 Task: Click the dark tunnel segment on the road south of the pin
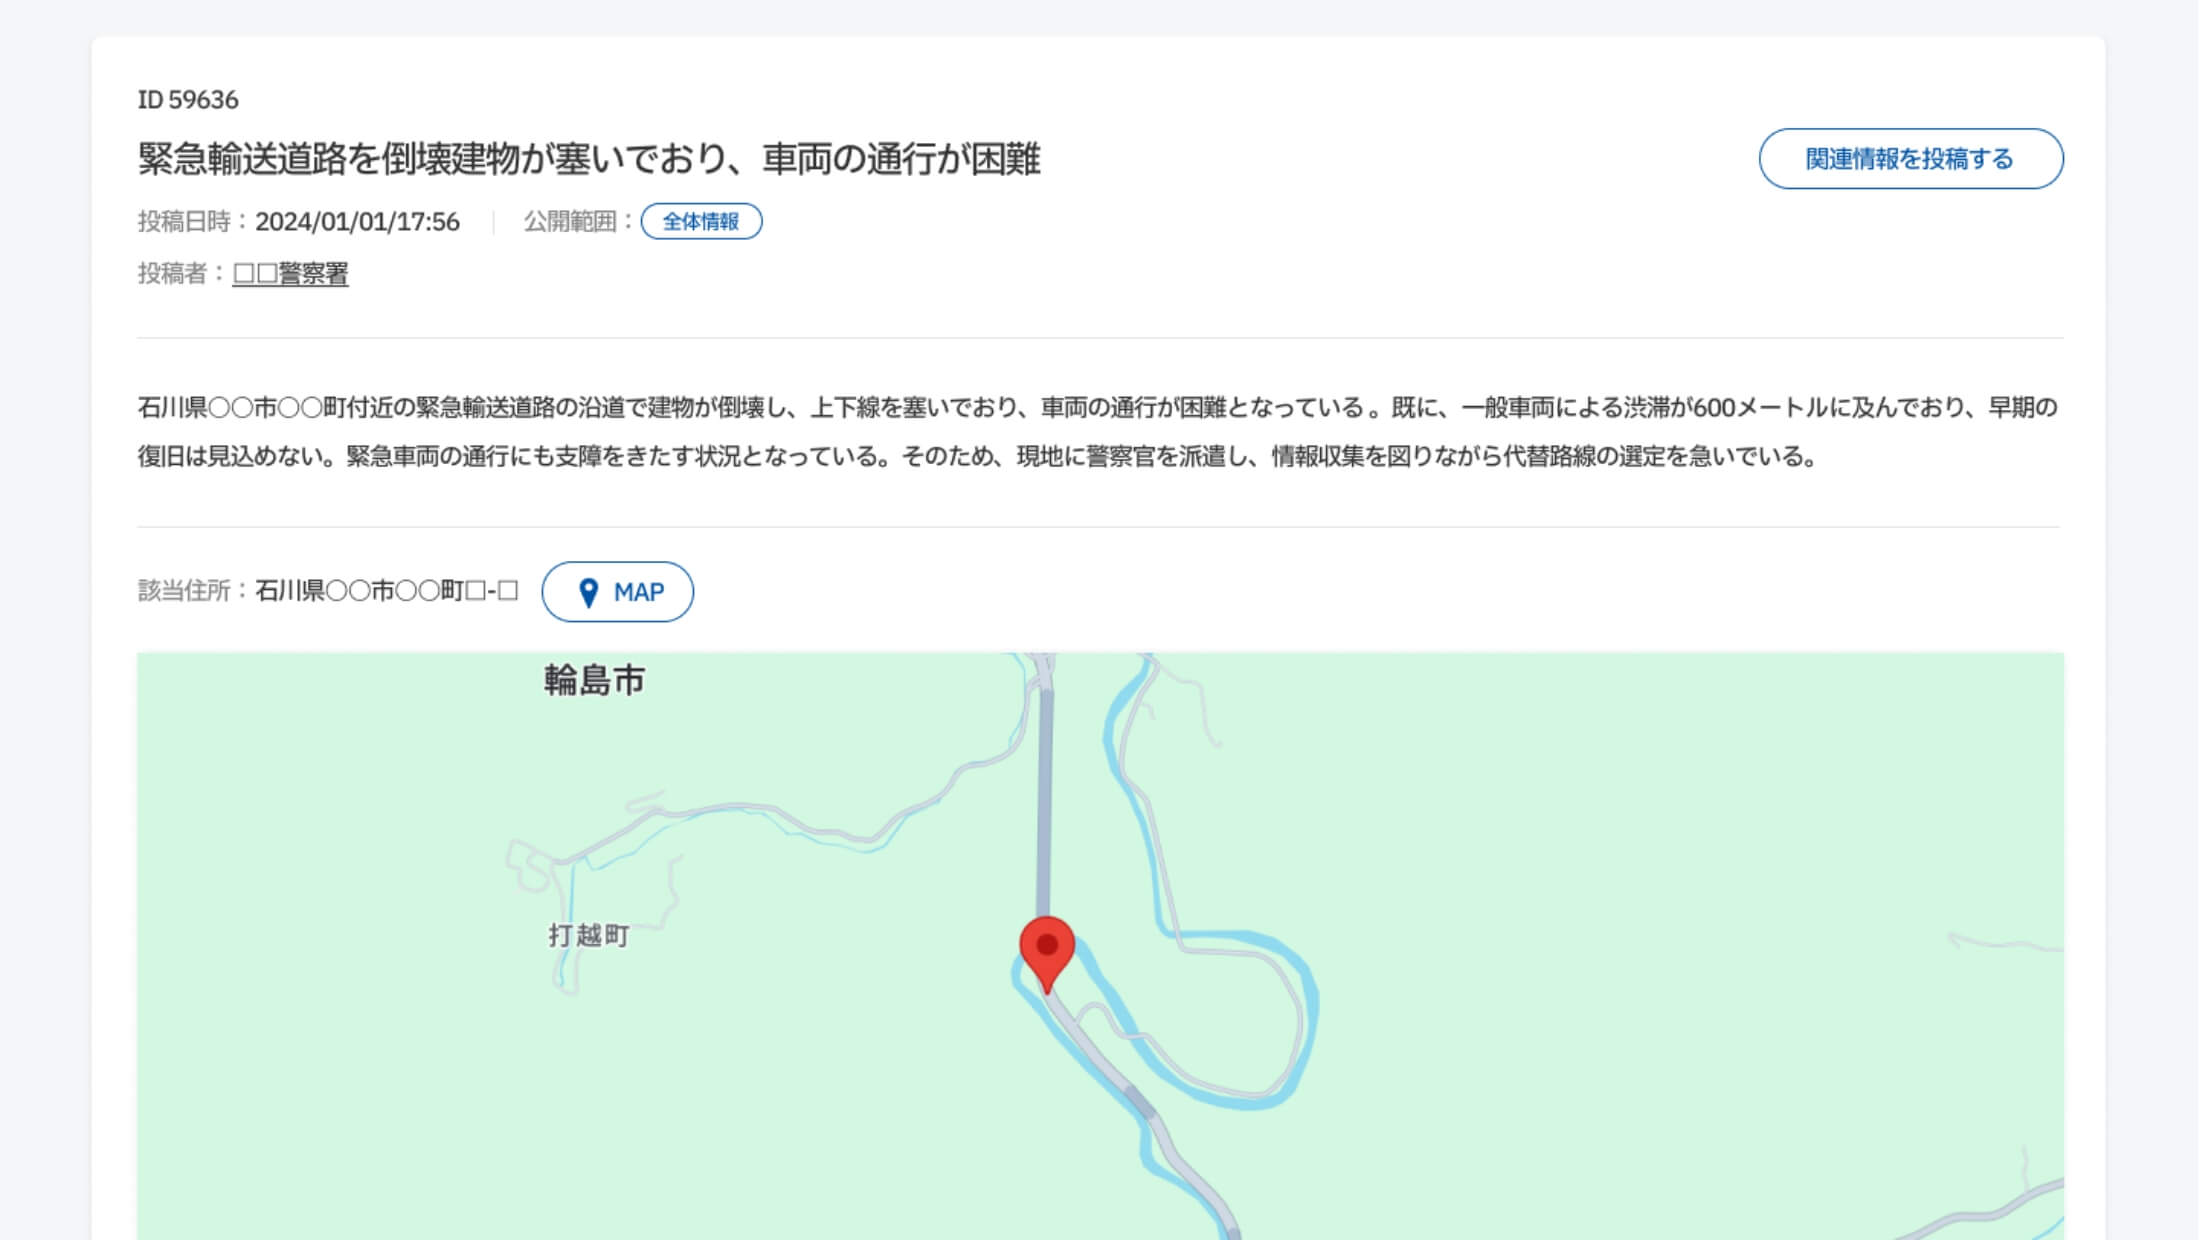pyautogui.click(x=1140, y=1100)
